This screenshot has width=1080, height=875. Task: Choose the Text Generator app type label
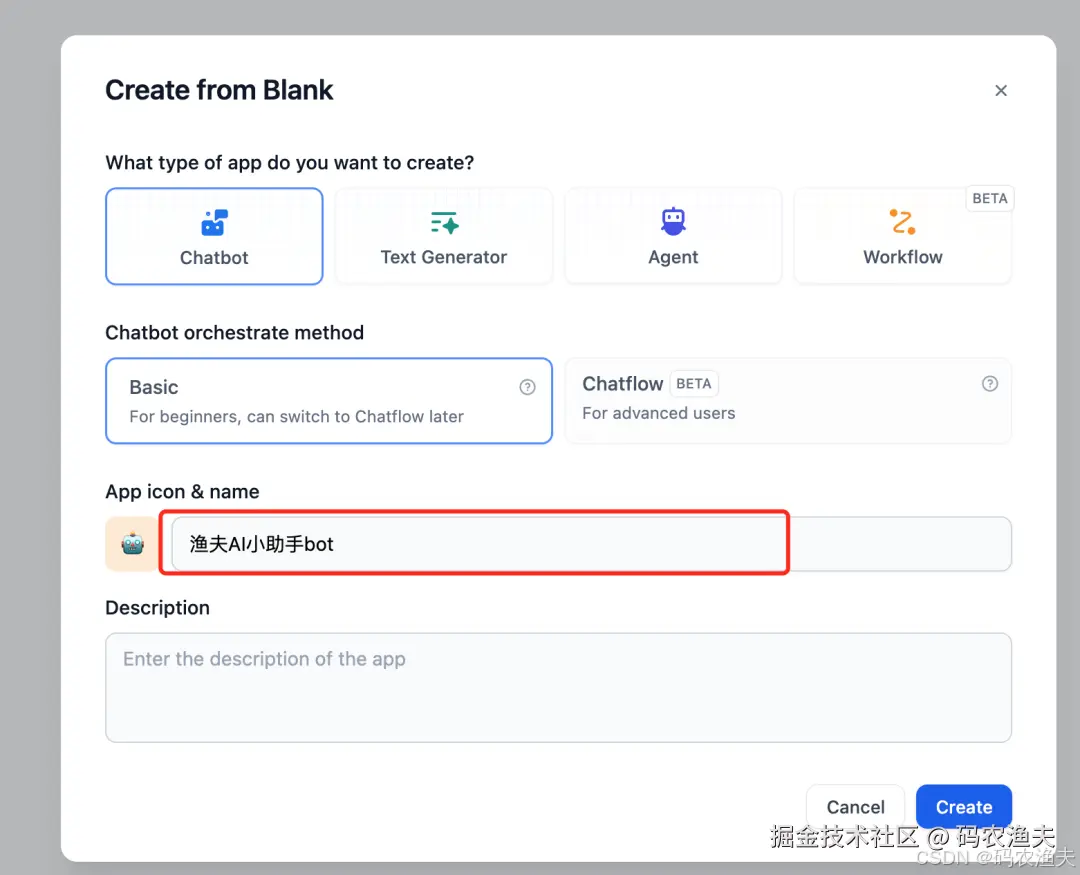click(x=444, y=257)
